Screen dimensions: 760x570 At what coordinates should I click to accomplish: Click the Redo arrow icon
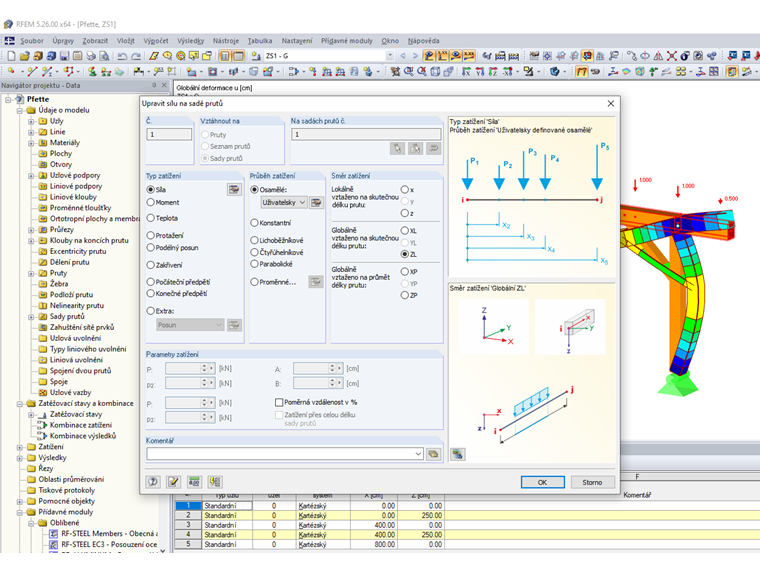coord(136,56)
